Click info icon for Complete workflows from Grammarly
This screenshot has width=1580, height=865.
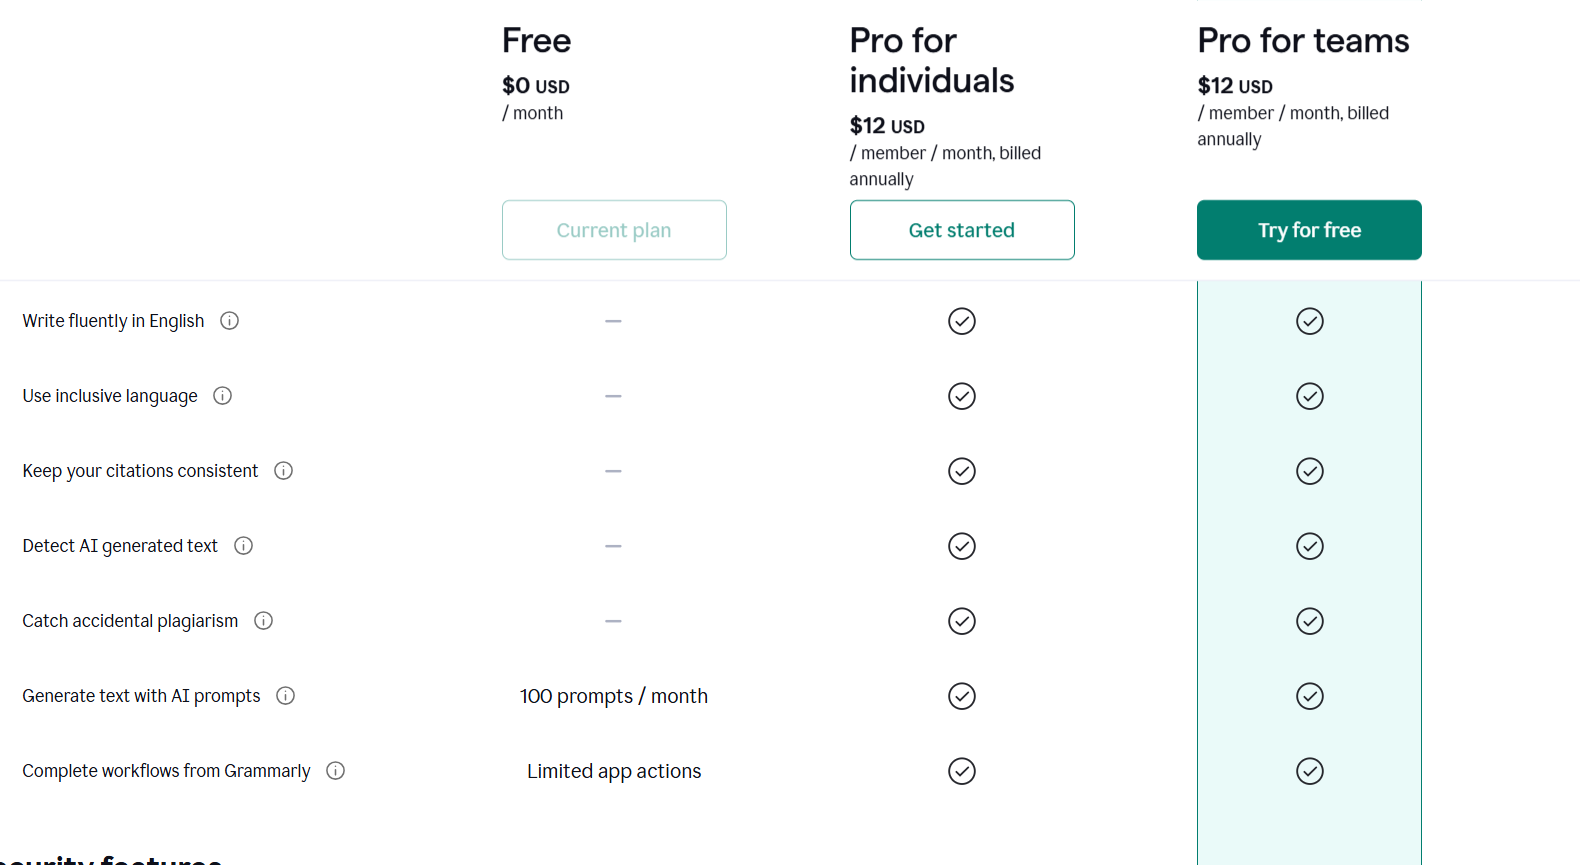click(336, 771)
